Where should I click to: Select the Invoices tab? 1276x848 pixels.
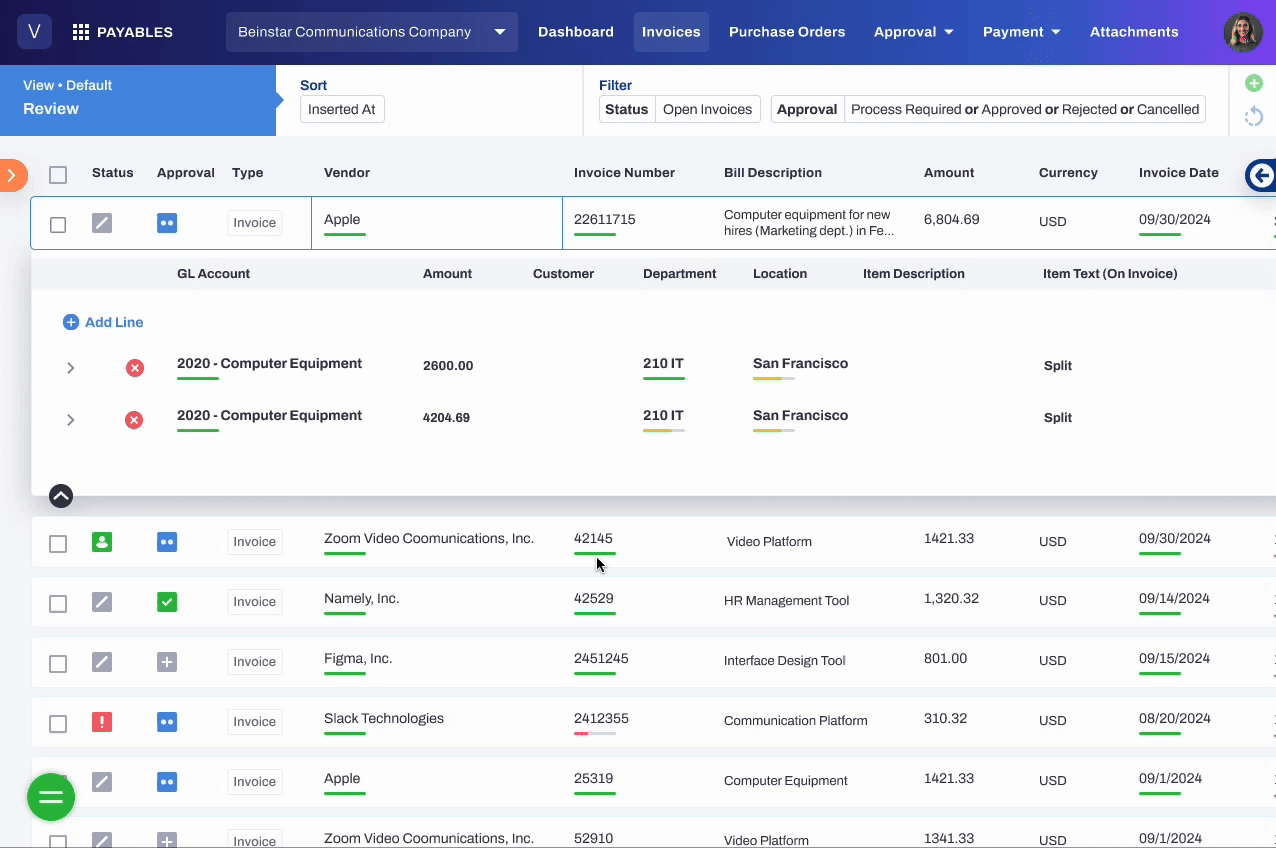671,32
